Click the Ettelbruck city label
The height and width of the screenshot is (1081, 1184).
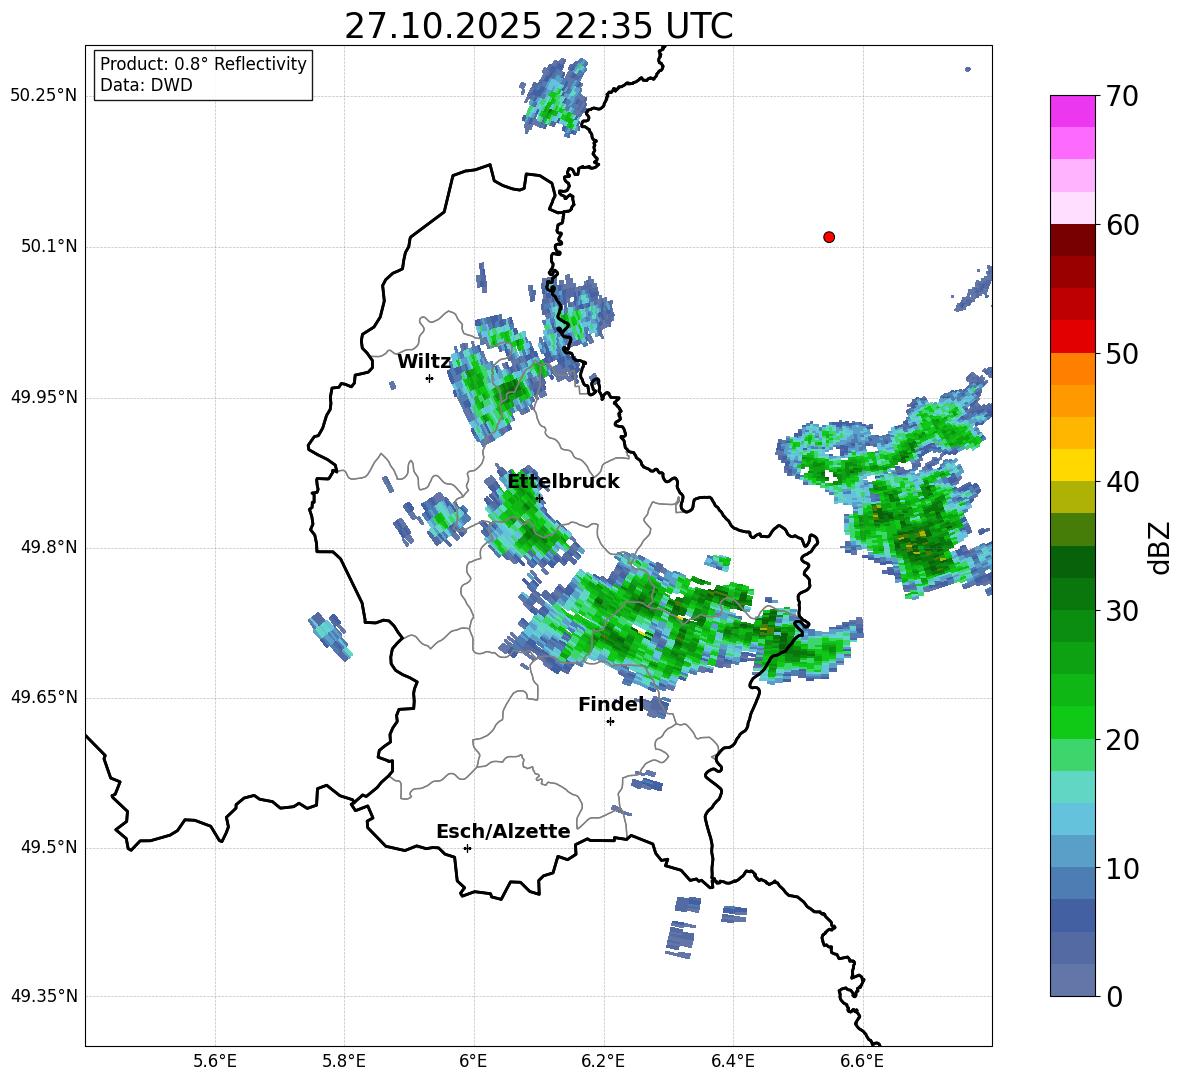[563, 482]
